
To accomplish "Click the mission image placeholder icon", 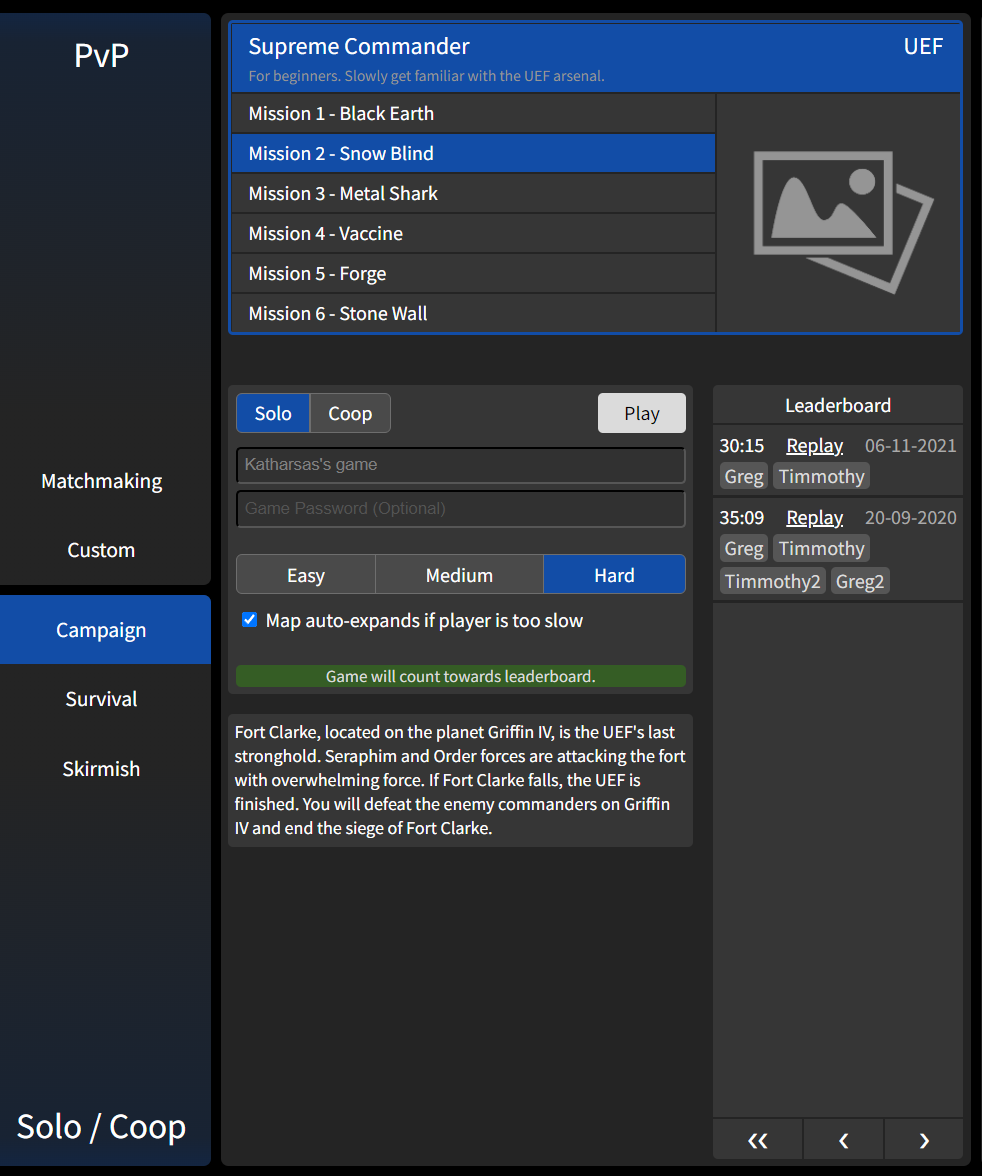I will tap(842, 221).
